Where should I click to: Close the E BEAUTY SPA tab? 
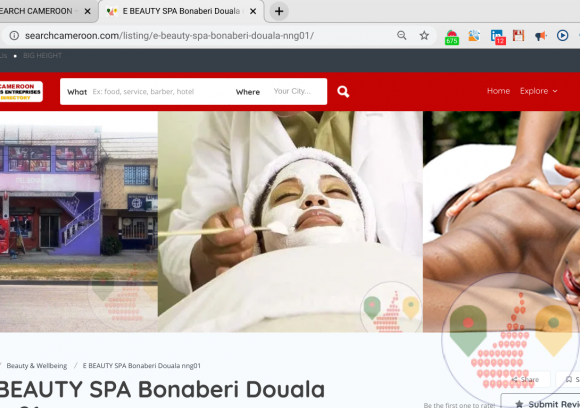coord(253,11)
